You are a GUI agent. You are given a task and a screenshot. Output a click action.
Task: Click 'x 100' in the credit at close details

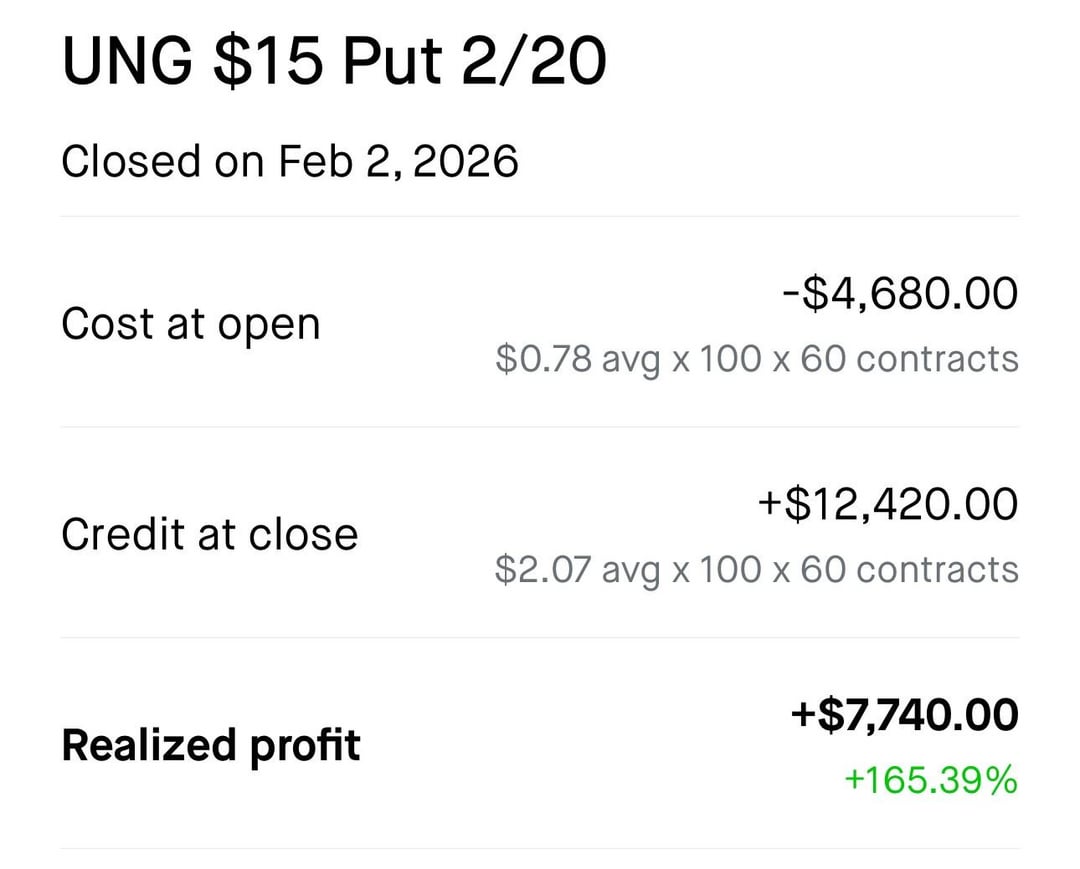[x=711, y=570]
